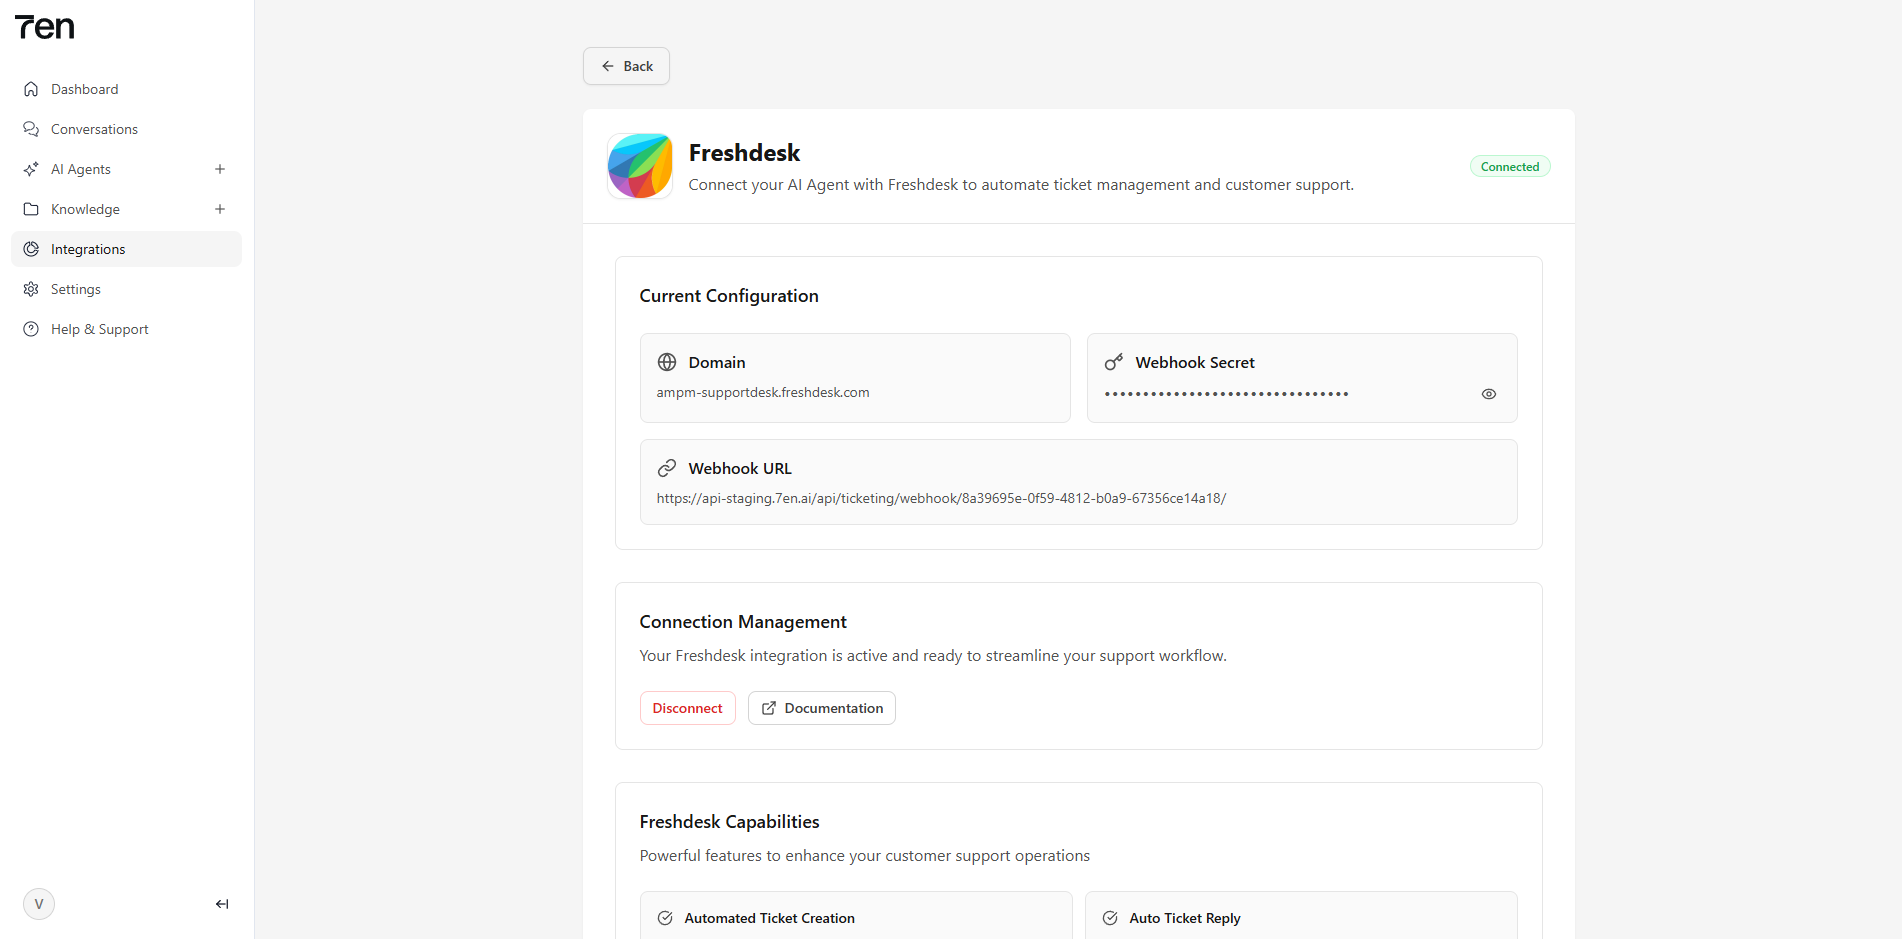Viewport: 1902px width, 939px height.
Task: Click the Webhook URL text
Action: pos(941,498)
